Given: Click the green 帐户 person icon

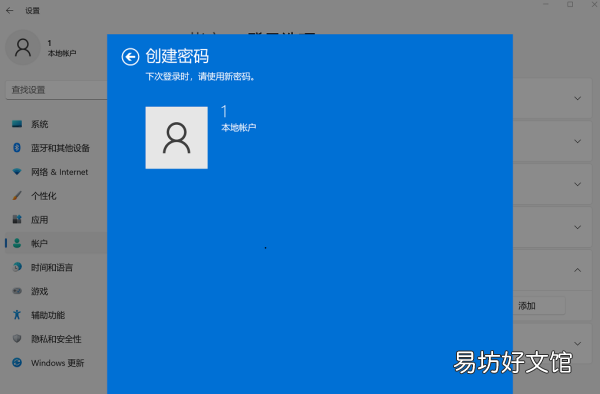Looking at the screenshot, I should point(17,243).
